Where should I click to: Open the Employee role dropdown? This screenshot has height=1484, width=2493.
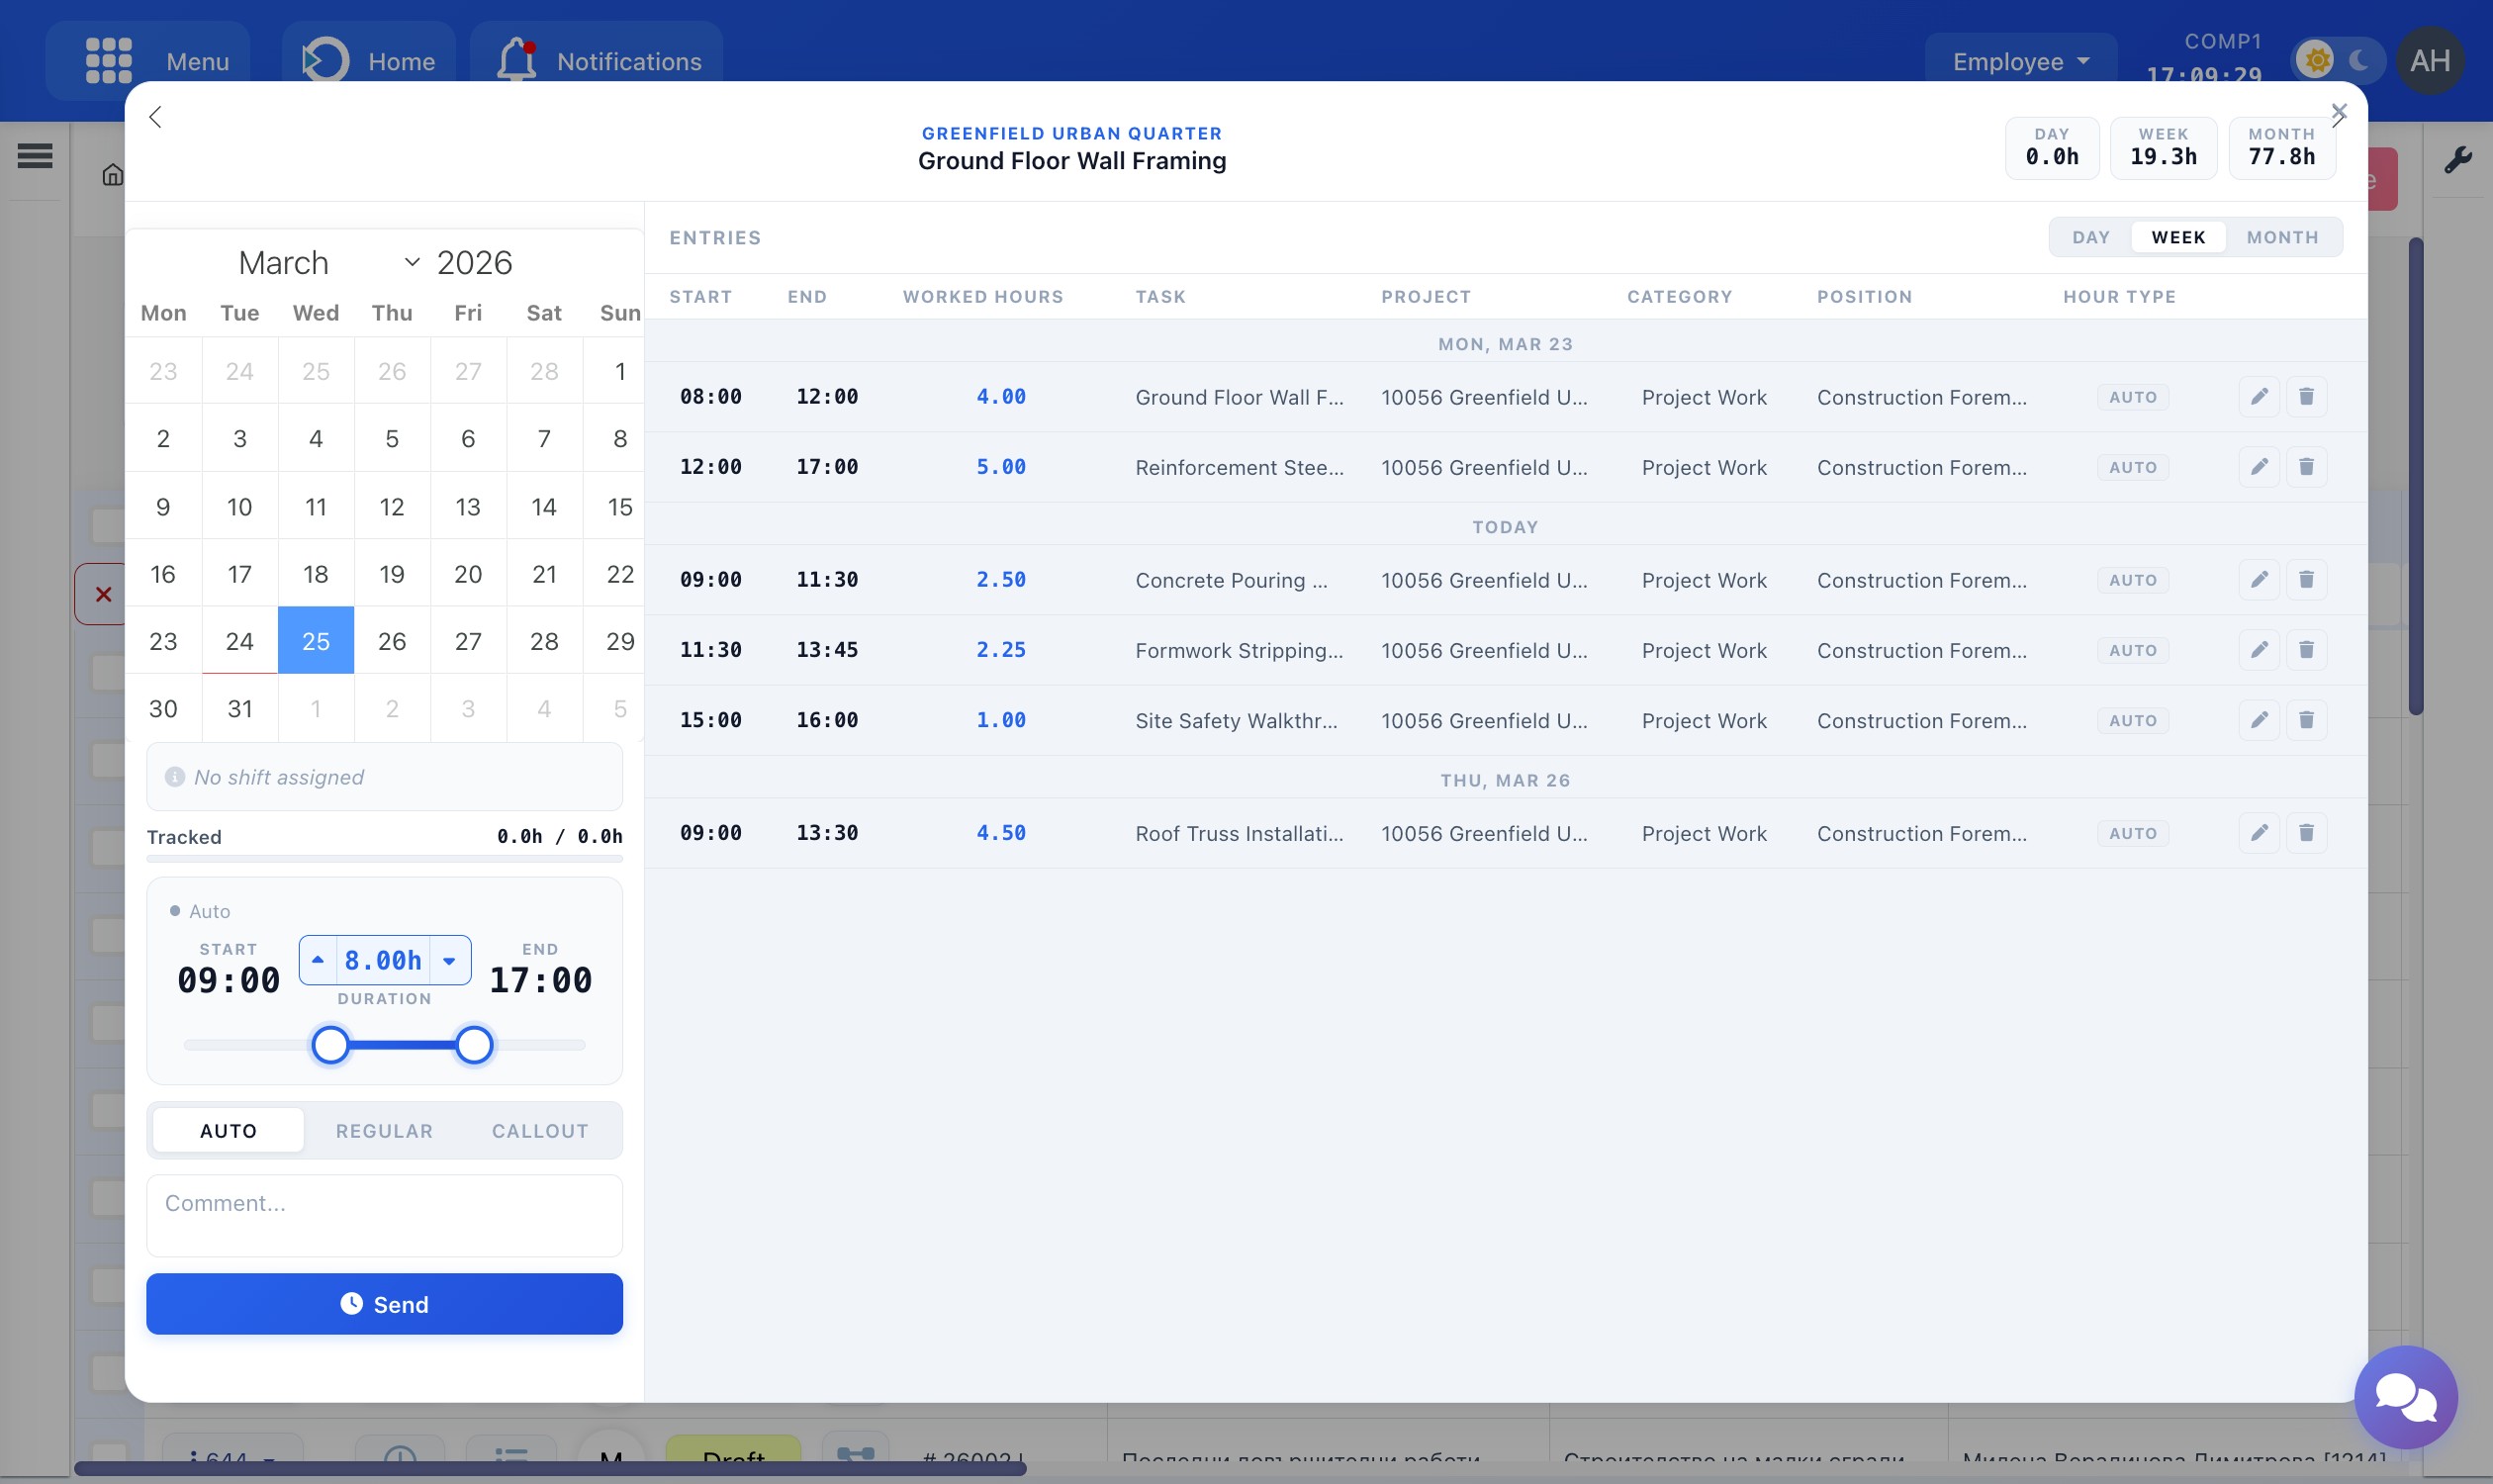[x=2016, y=61]
